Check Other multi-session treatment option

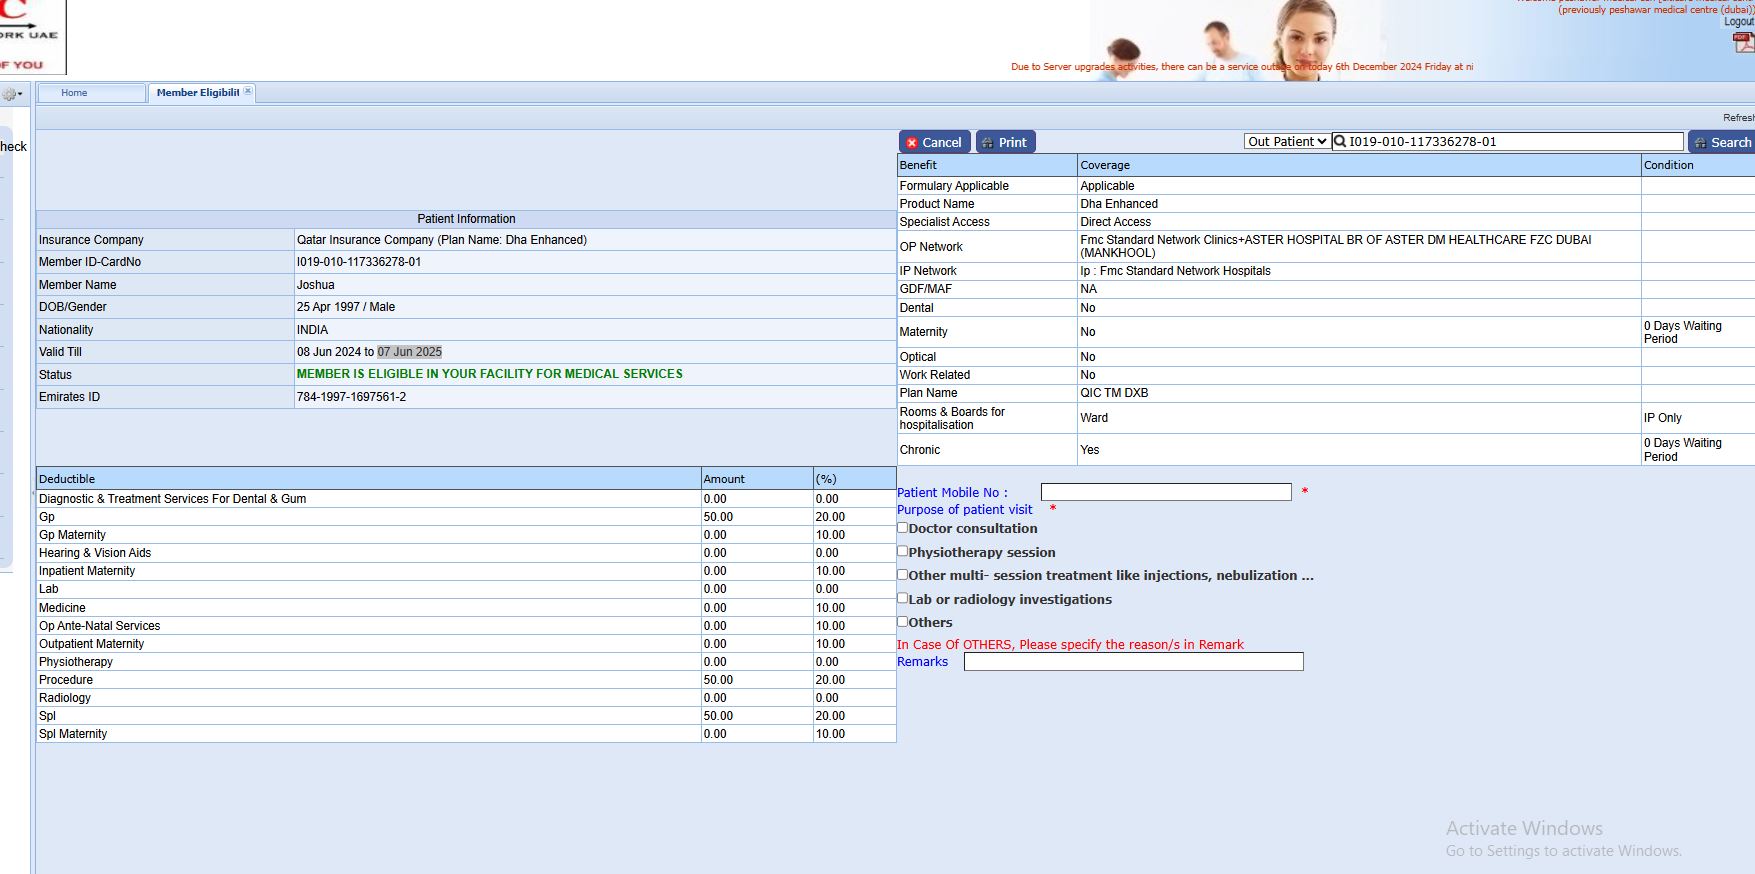(902, 575)
